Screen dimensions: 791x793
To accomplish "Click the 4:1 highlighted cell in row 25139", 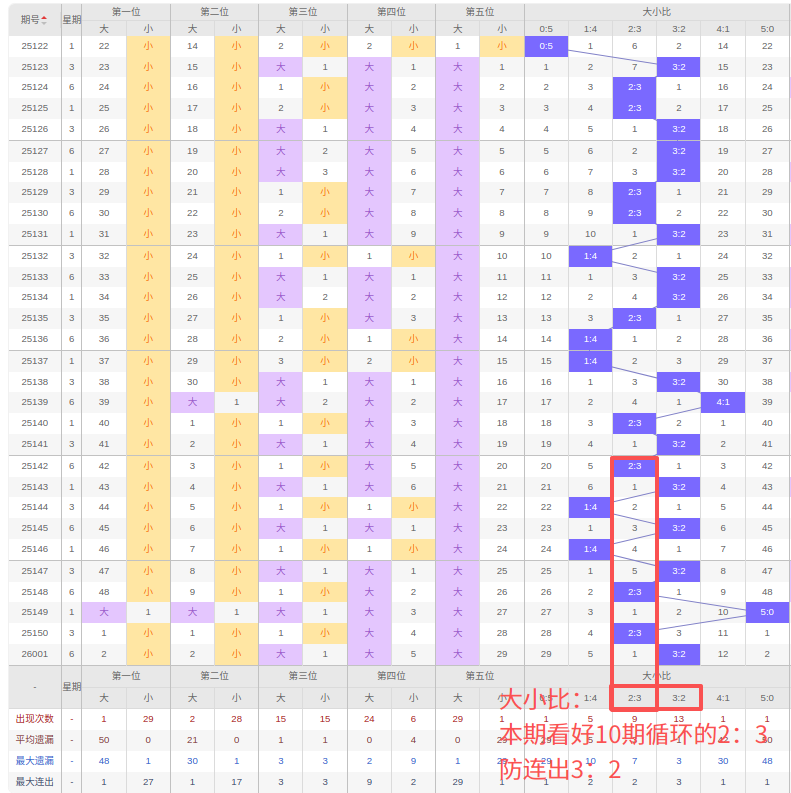I will click(x=723, y=402).
